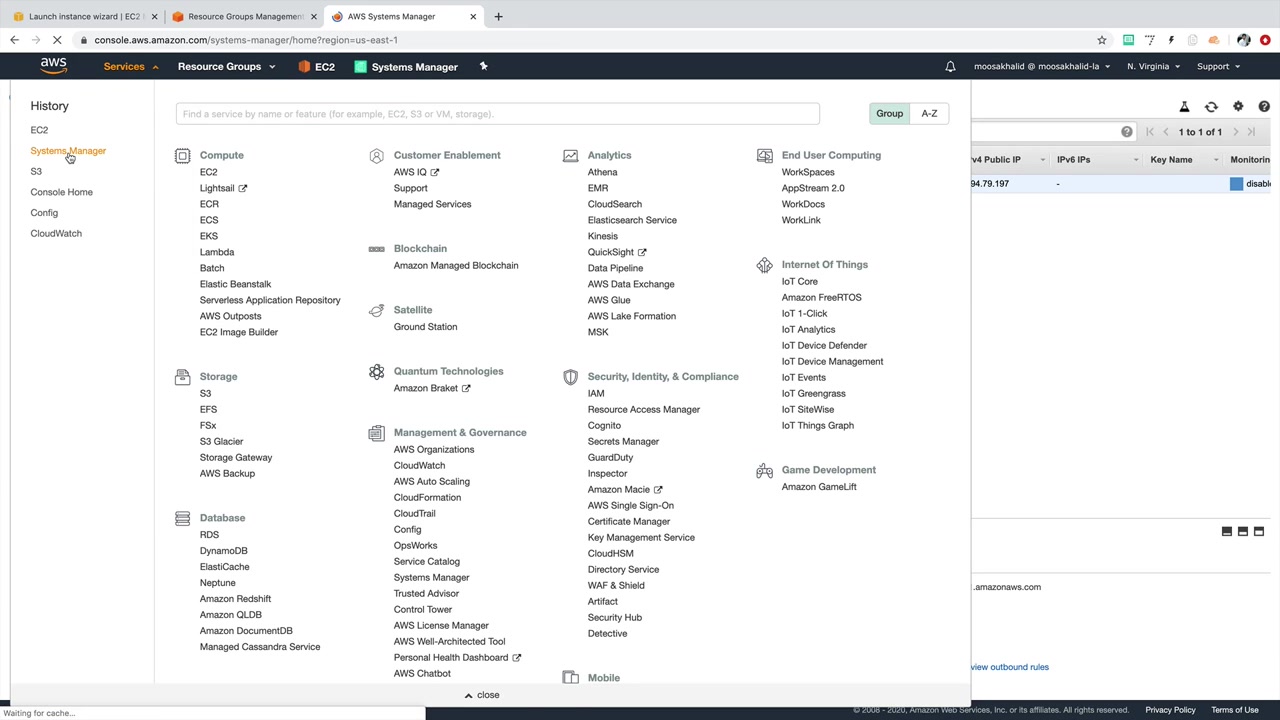The width and height of the screenshot is (1280, 720).
Task: Click the Storage category icon
Action: click(182, 377)
